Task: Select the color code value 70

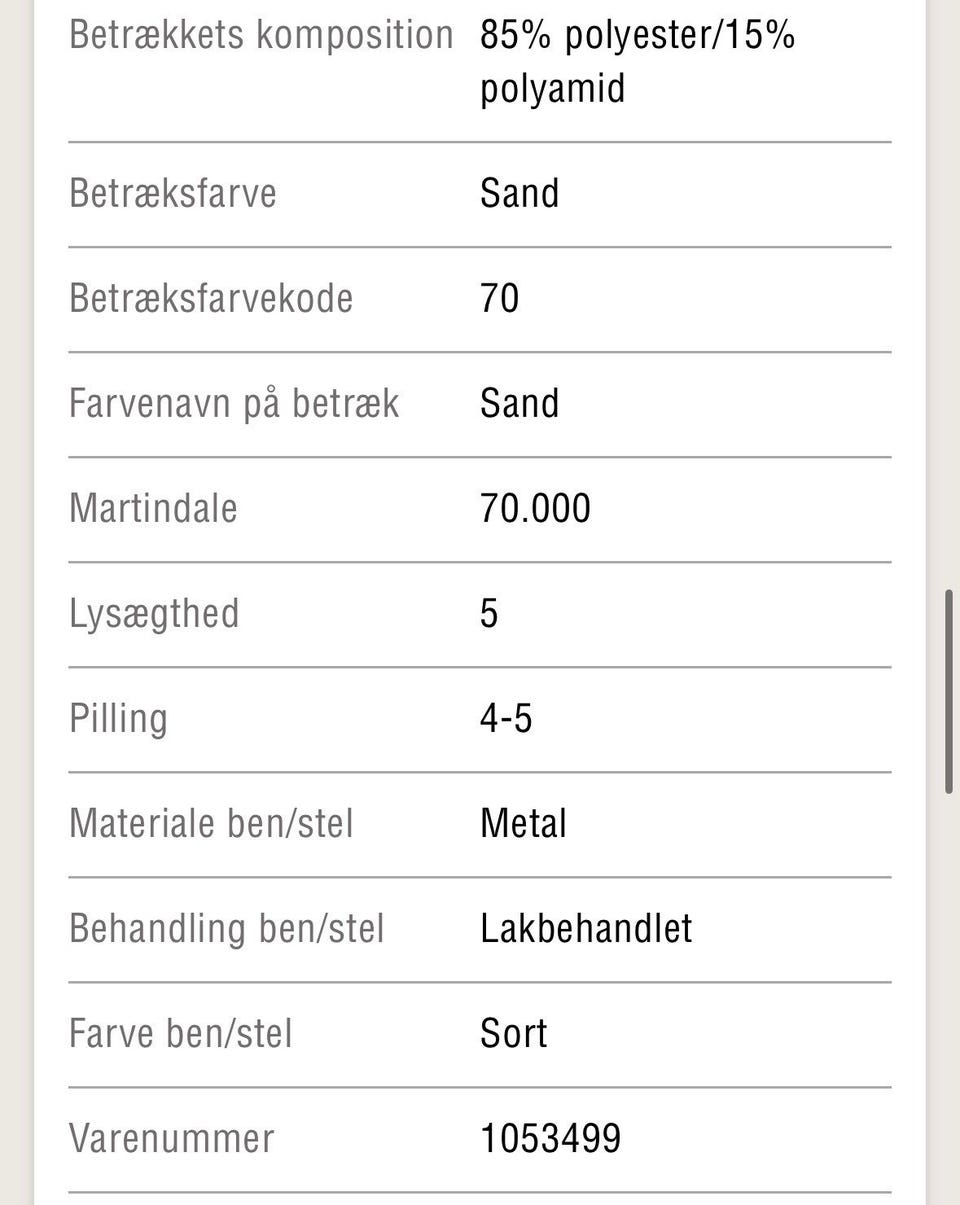Action: 499,298
